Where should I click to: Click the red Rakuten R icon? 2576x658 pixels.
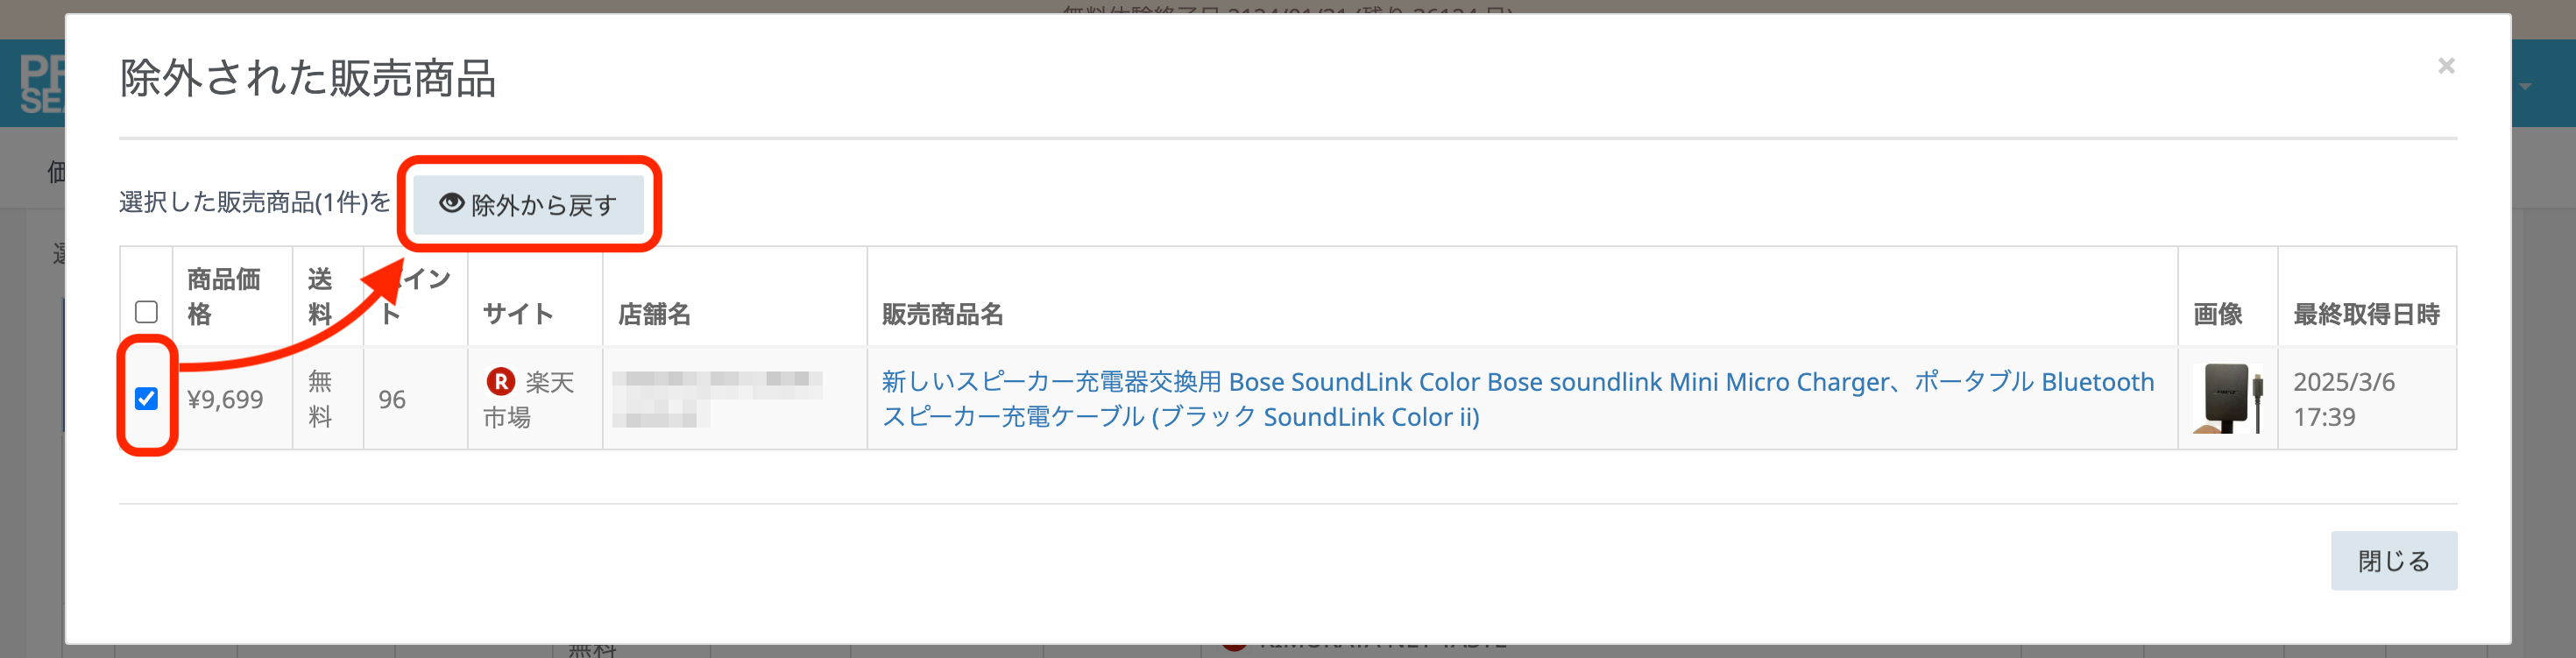click(x=500, y=381)
